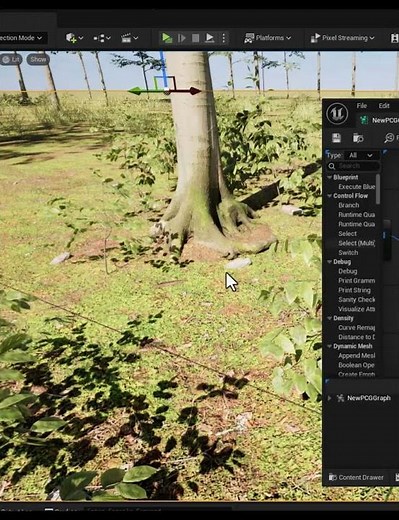Select the Print Gramm node entry
Image resolution: width=399 pixels, height=520 pixels.
coord(356,281)
